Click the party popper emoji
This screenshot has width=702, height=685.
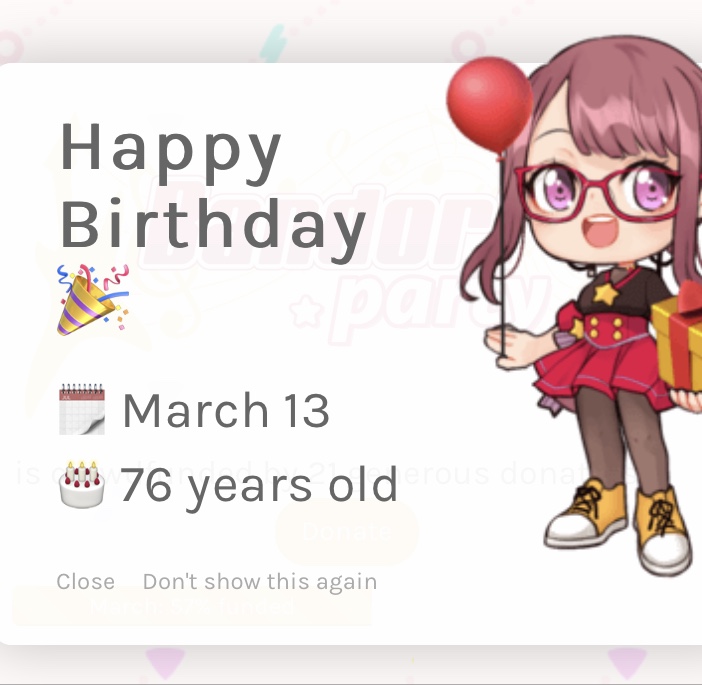pos(93,300)
